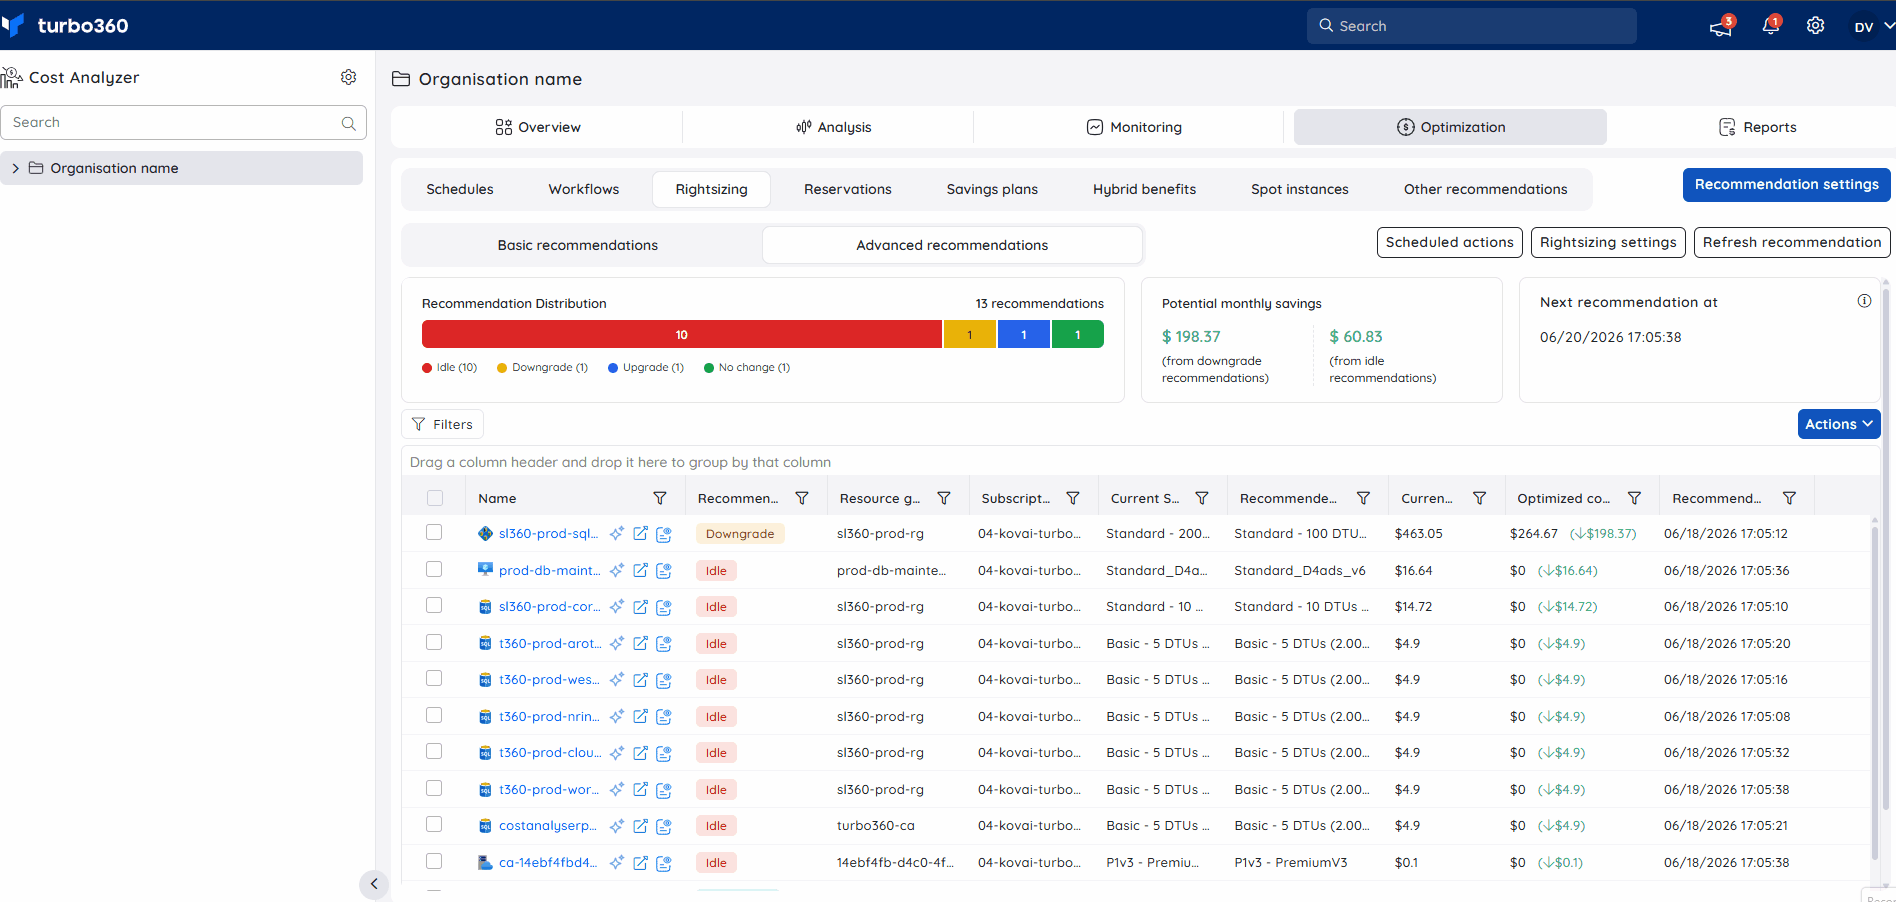Open external link icon for sl360-prod-sql
The height and width of the screenshot is (902, 1896).
click(x=640, y=534)
